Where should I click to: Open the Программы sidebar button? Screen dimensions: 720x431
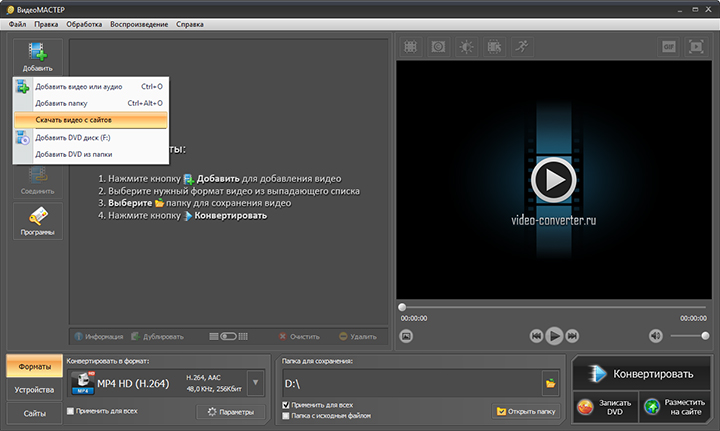pyautogui.click(x=38, y=221)
